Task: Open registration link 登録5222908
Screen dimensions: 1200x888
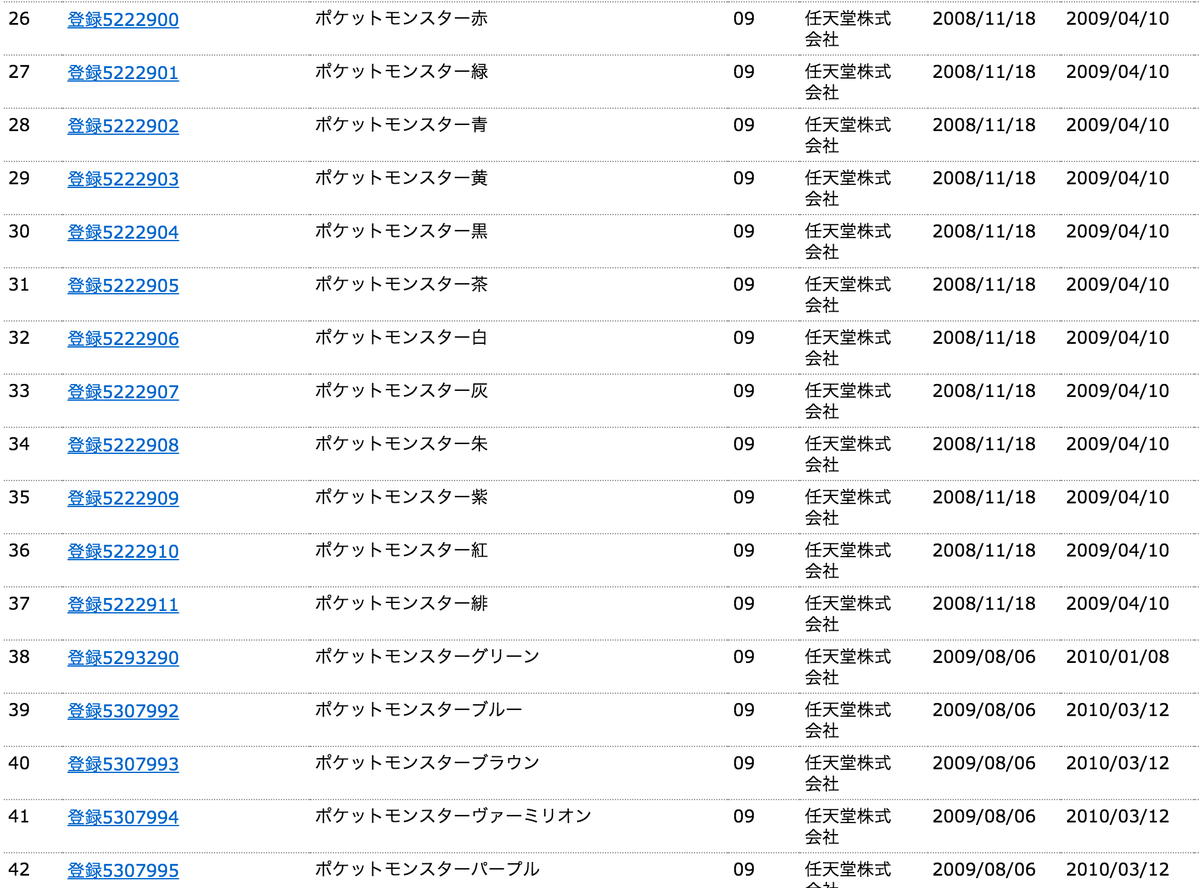Action: click(123, 445)
